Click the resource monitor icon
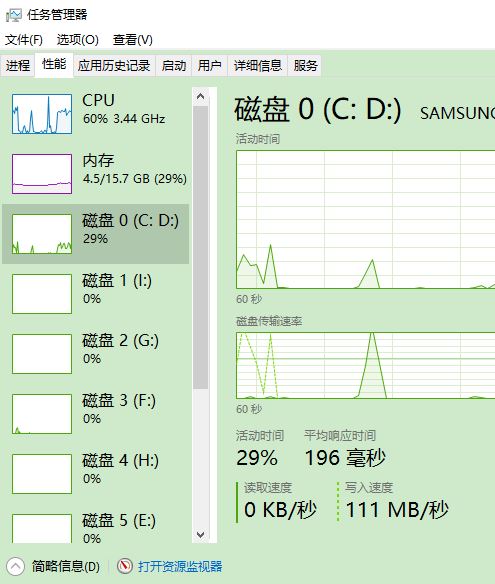The image size is (495, 584). point(125,566)
